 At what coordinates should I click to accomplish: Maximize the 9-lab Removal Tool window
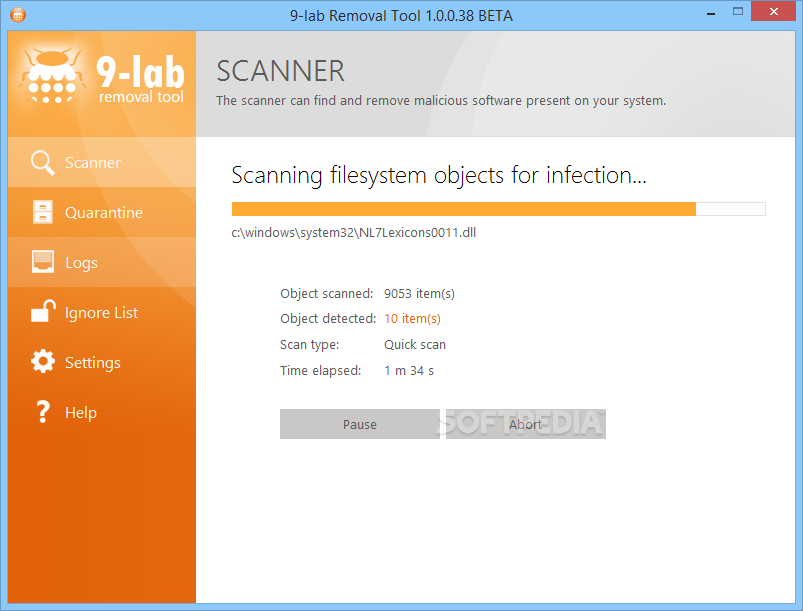click(737, 11)
